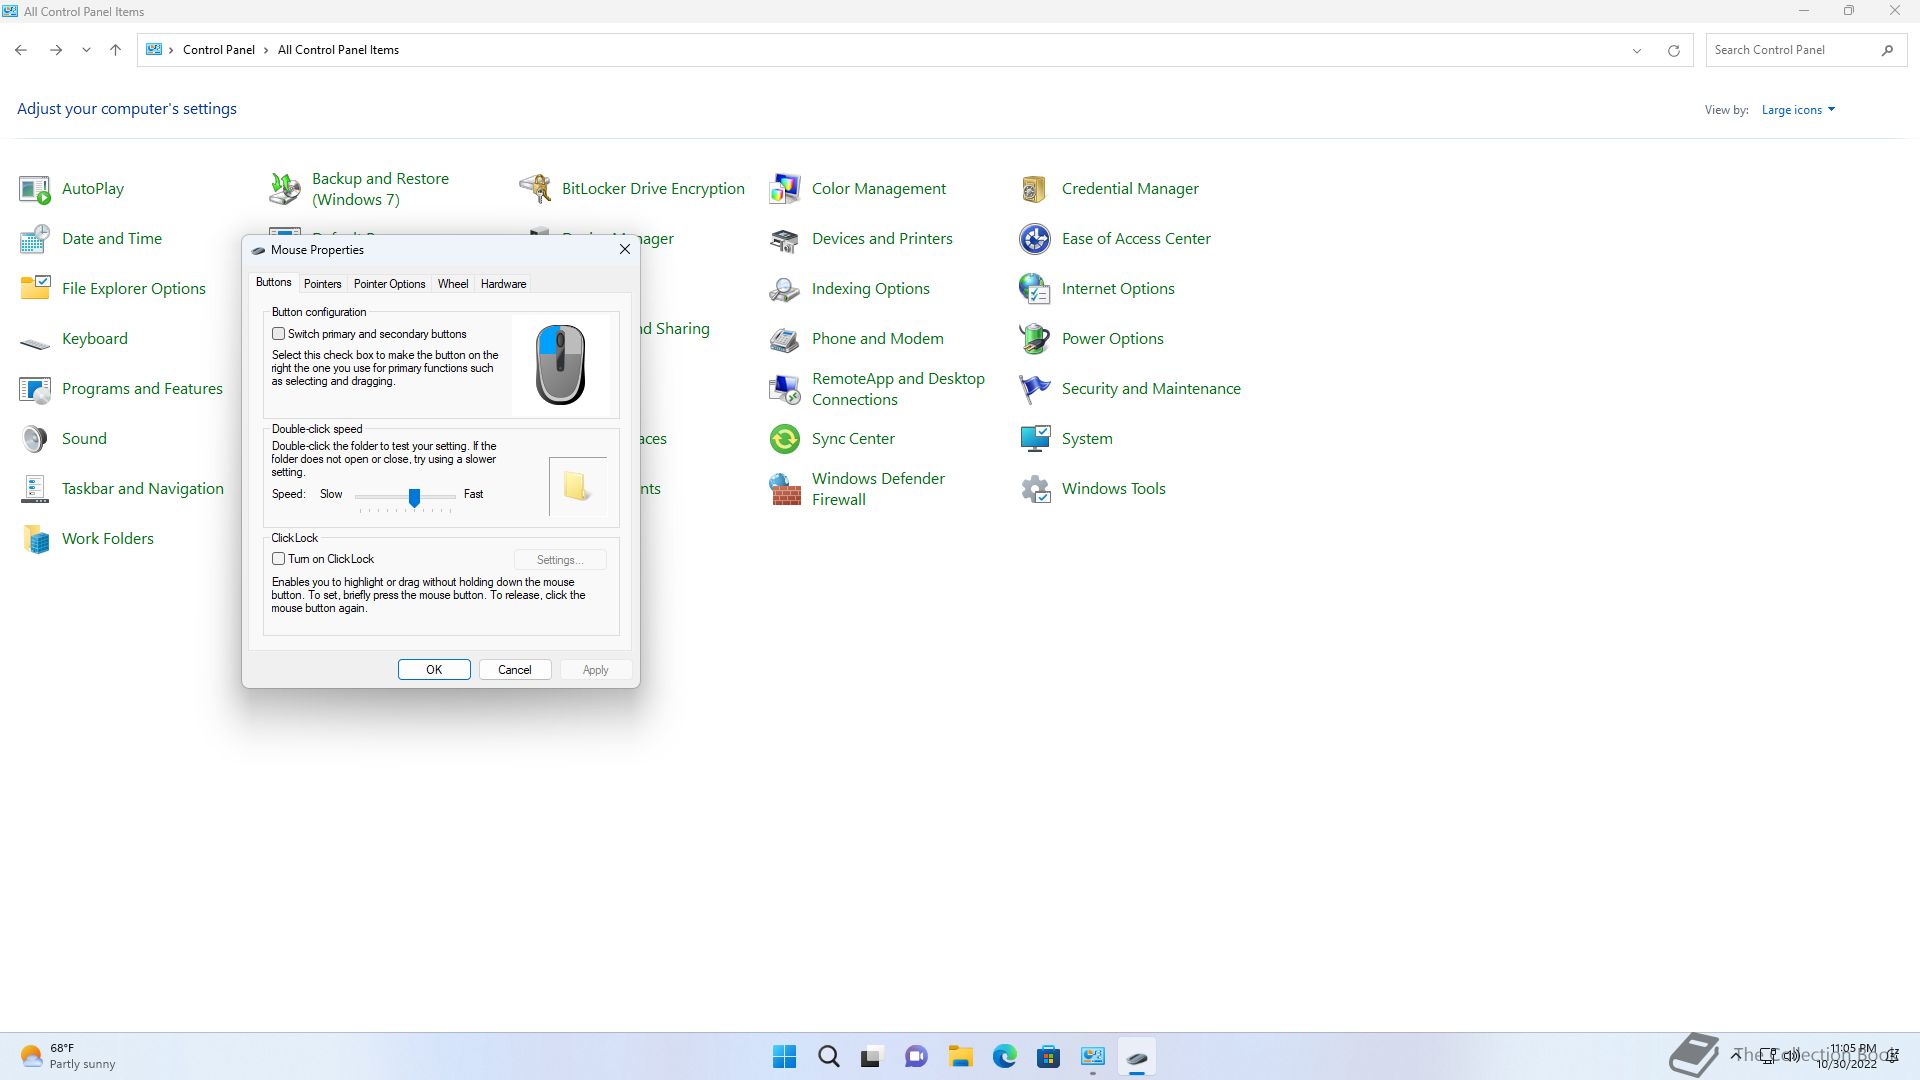Open Date and Time icon
Screen dimensions: 1920x1080
35,239
